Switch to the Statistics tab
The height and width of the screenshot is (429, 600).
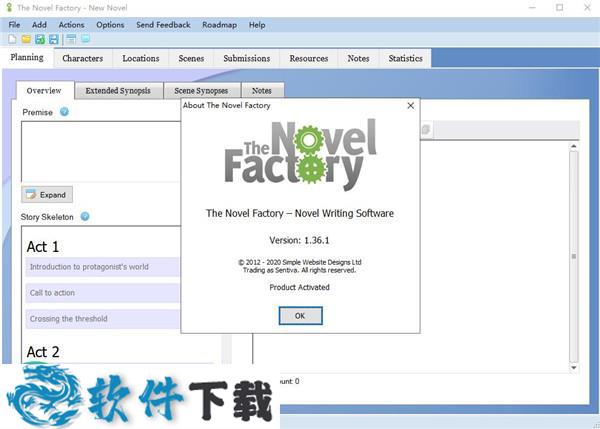tap(406, 59)
